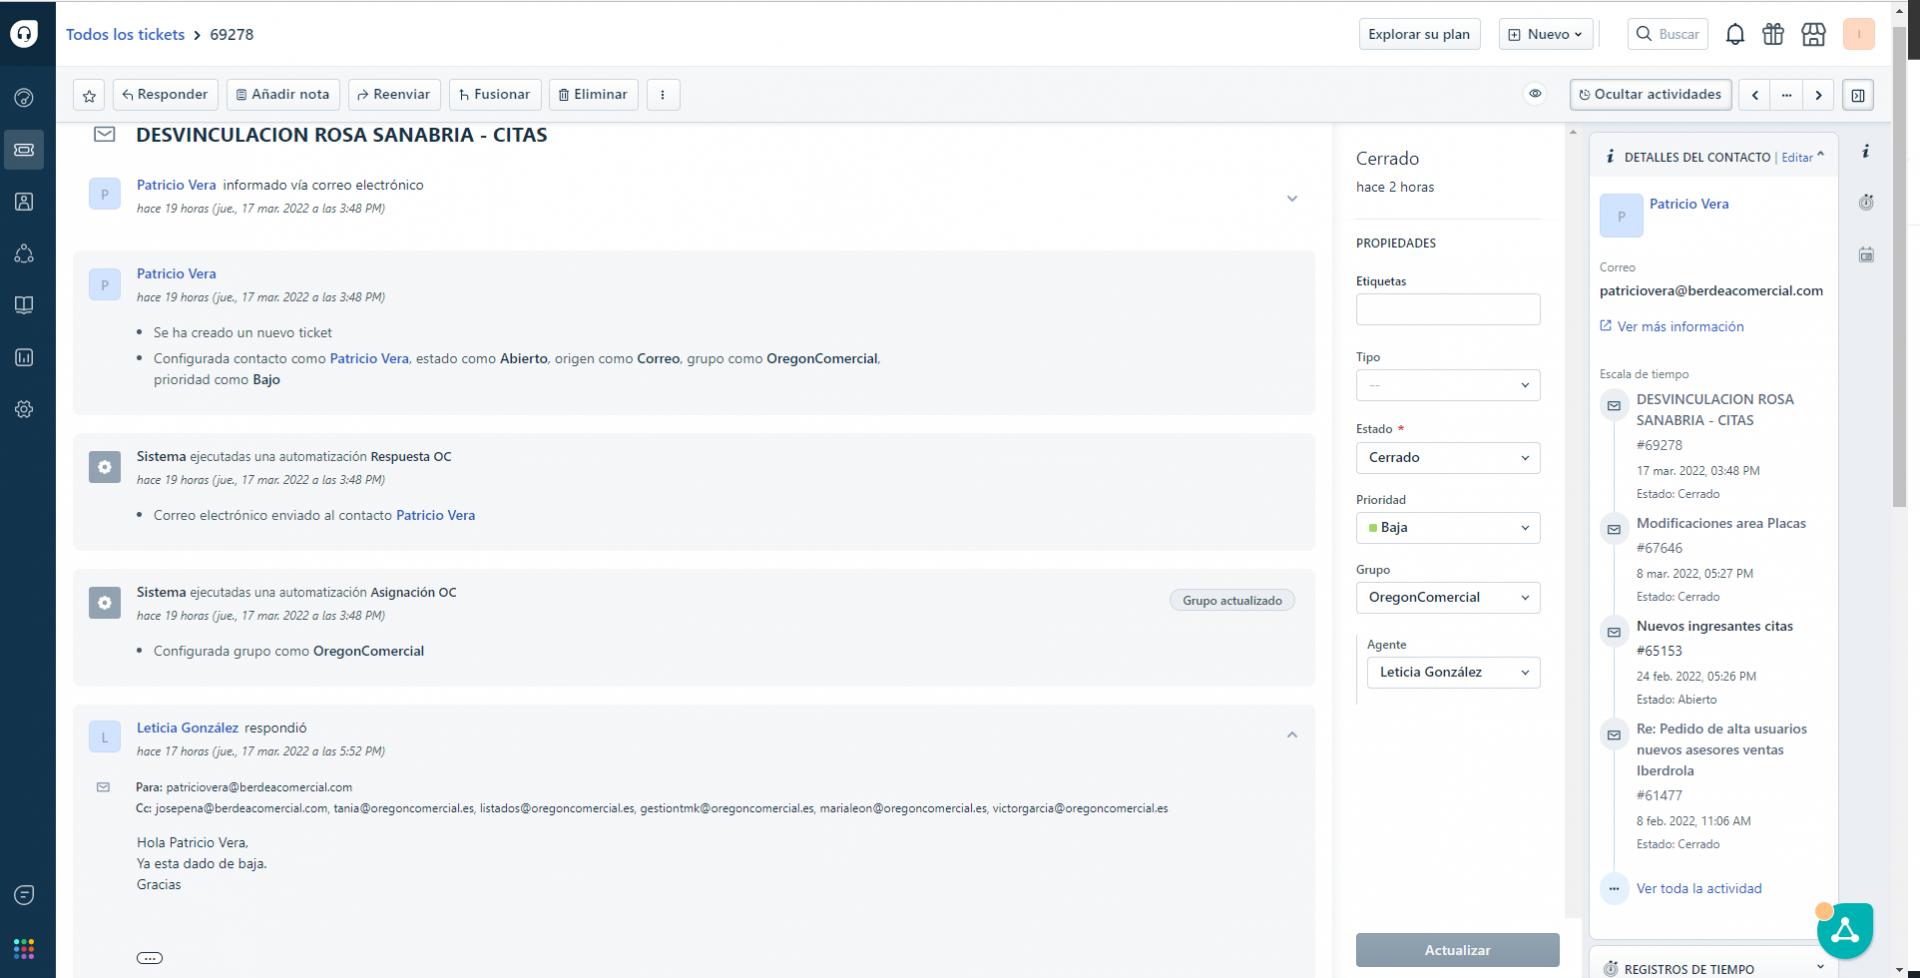Open the ticket list ellipsis between arrows

coord(1786,95)
